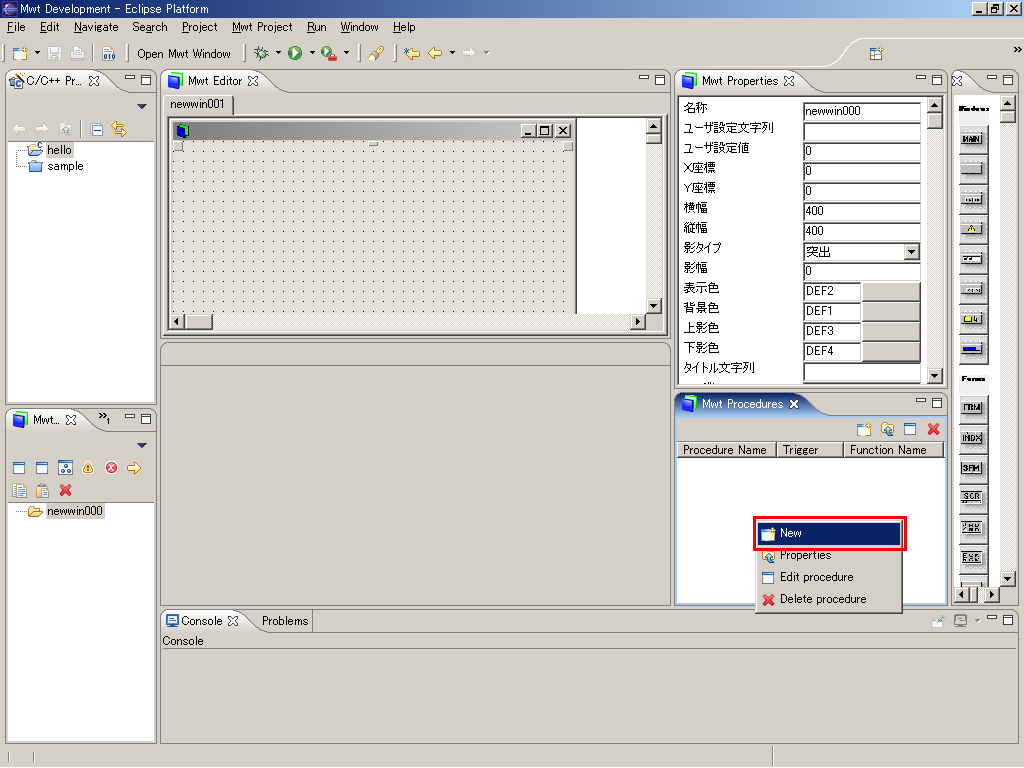The height and width of the screenshot is (768, 1024).
Task: Click the New wizard toolbar icon
Action: pos(20,54)
